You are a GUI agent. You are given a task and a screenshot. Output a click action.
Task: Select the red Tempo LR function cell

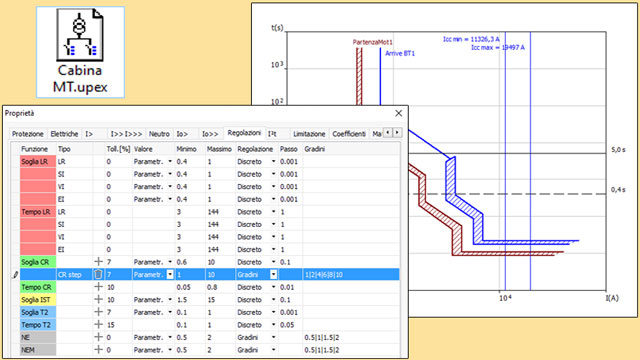tap(38, 212)
